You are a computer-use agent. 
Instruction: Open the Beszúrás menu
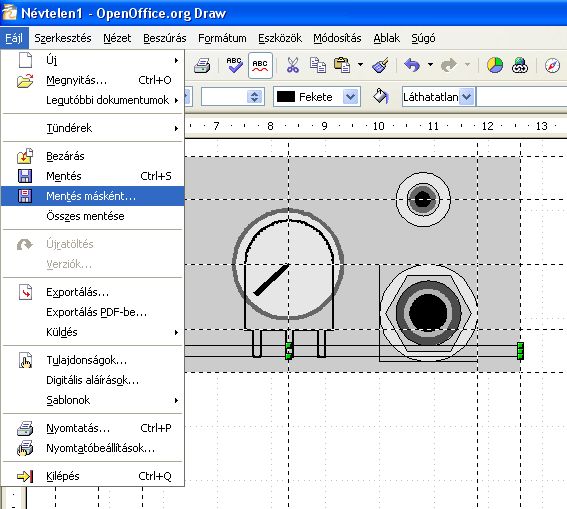click(x=165, y=38)
